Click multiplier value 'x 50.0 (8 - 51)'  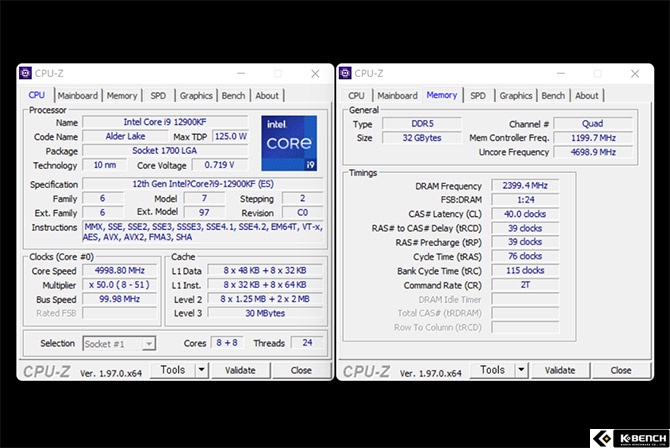coord(120,285)
